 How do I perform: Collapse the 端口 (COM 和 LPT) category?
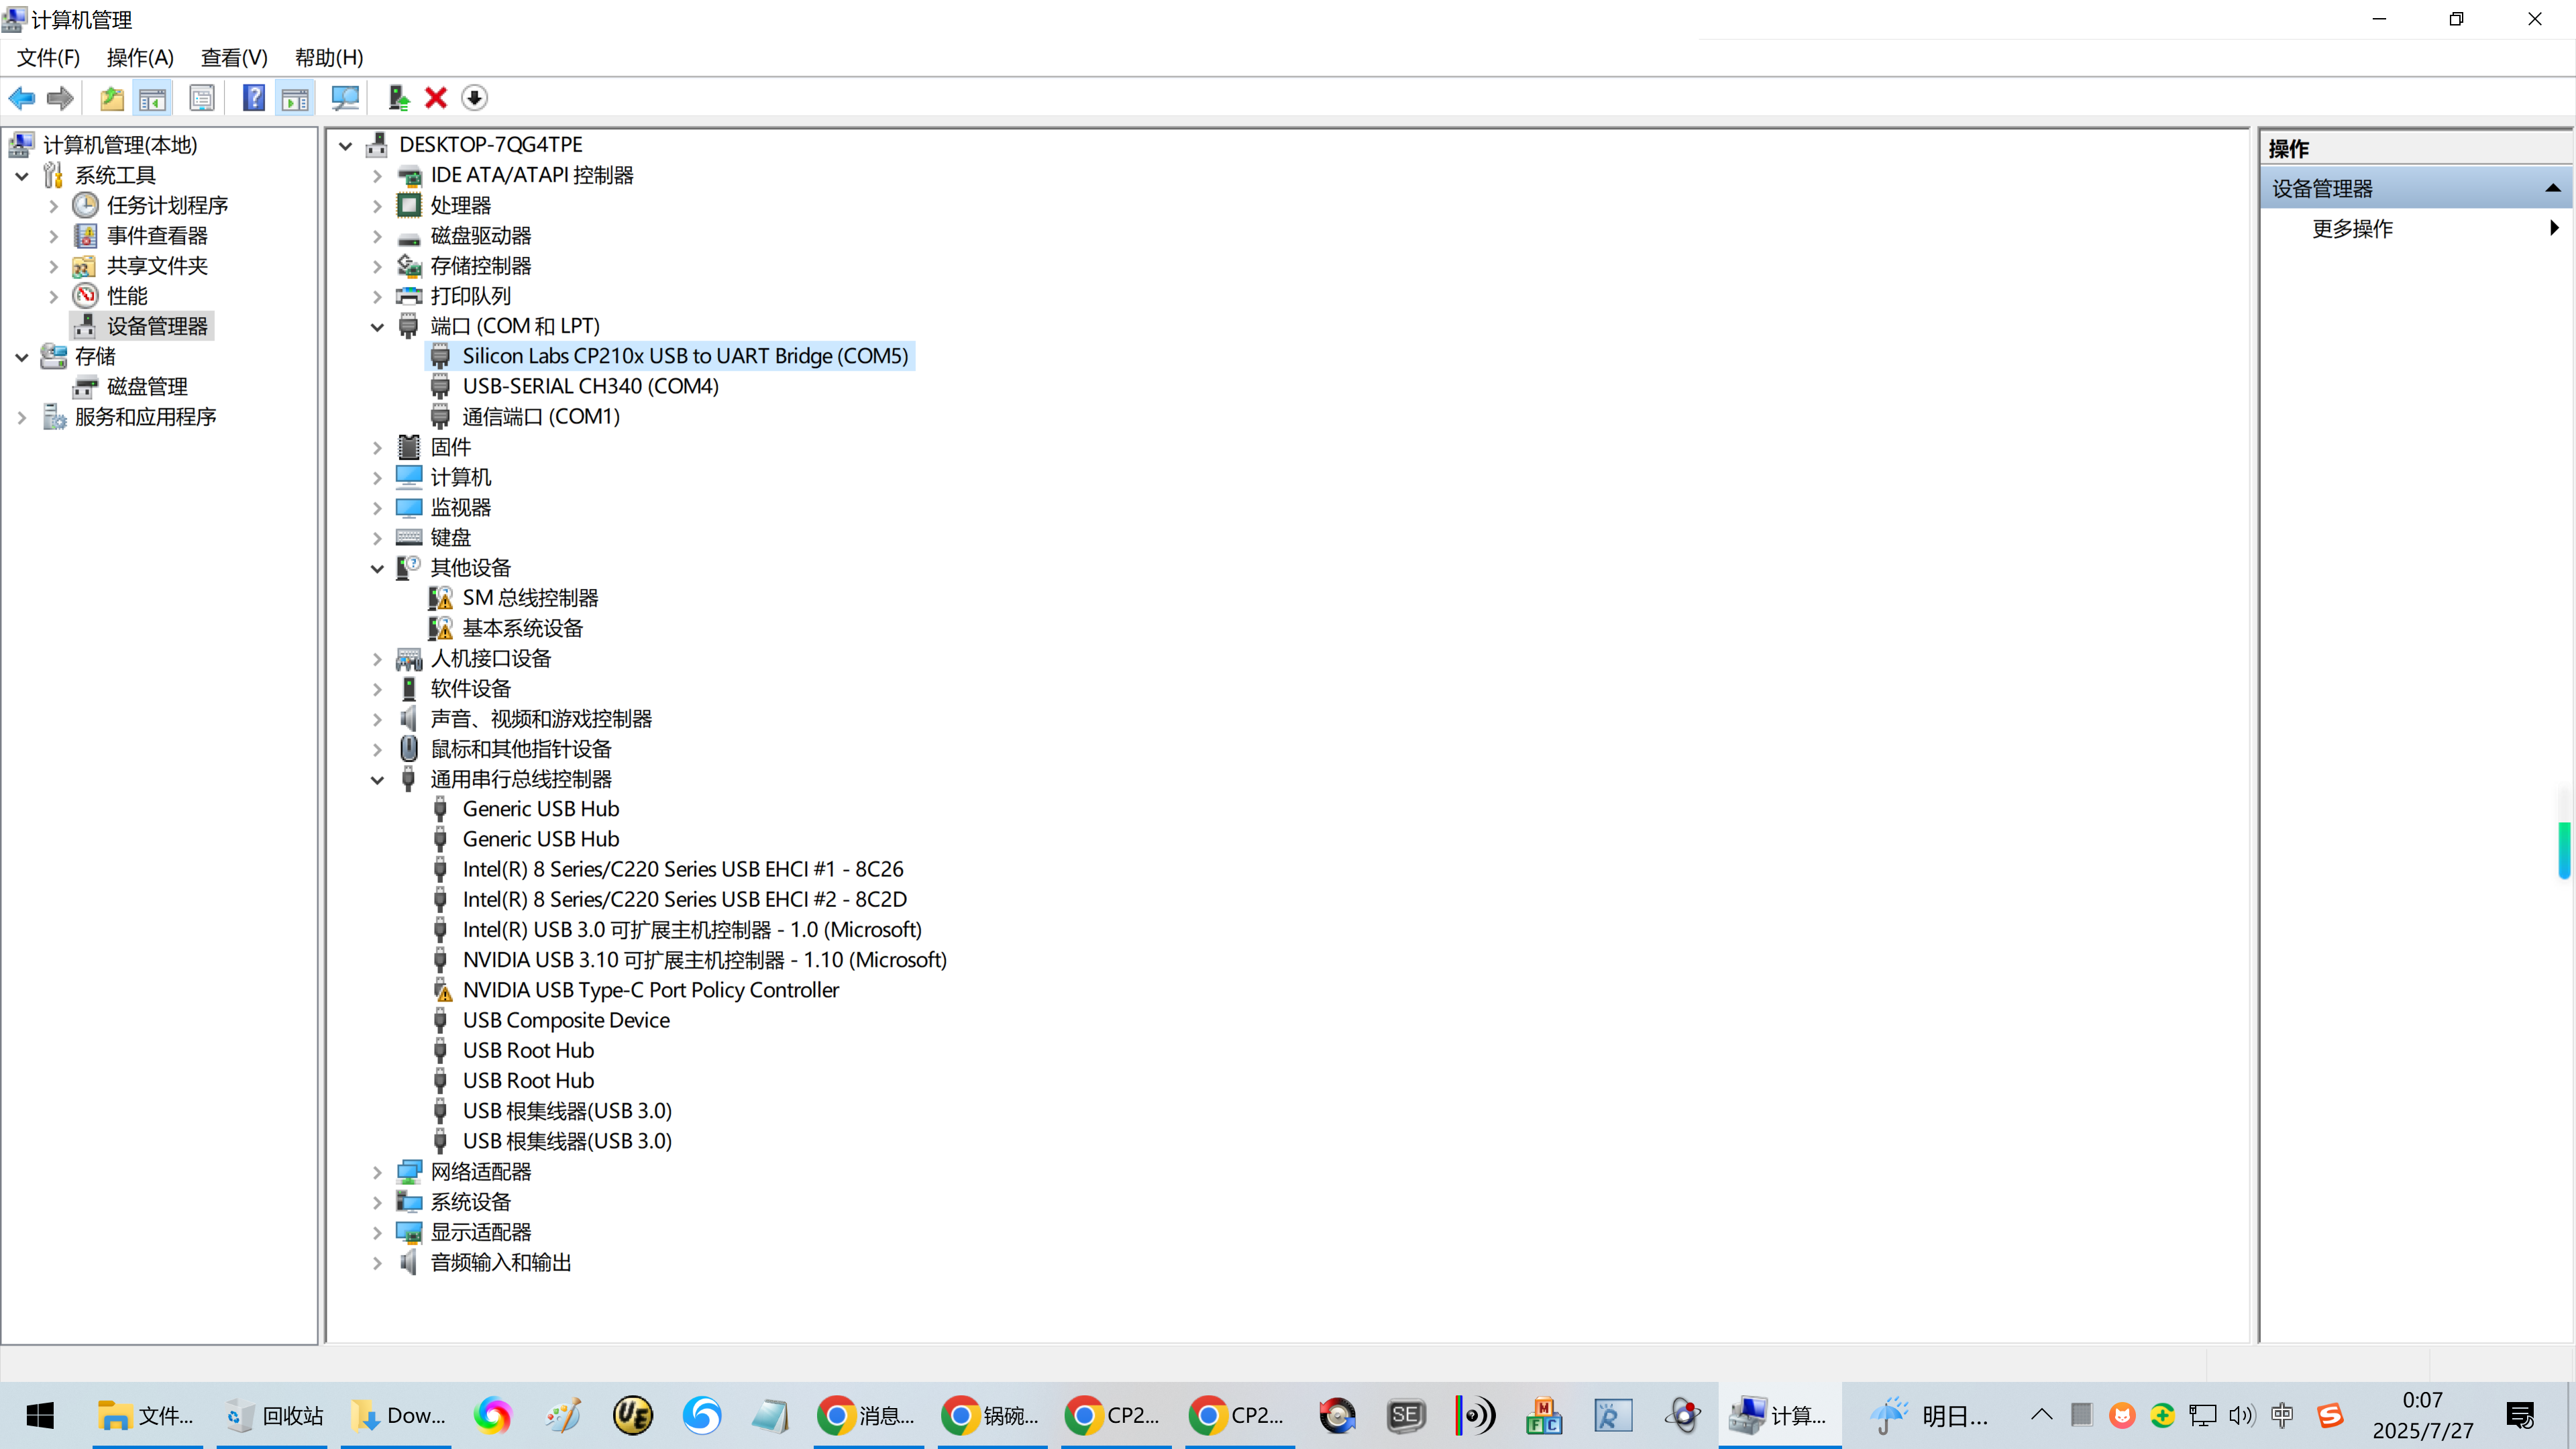[x=377, y=327]
